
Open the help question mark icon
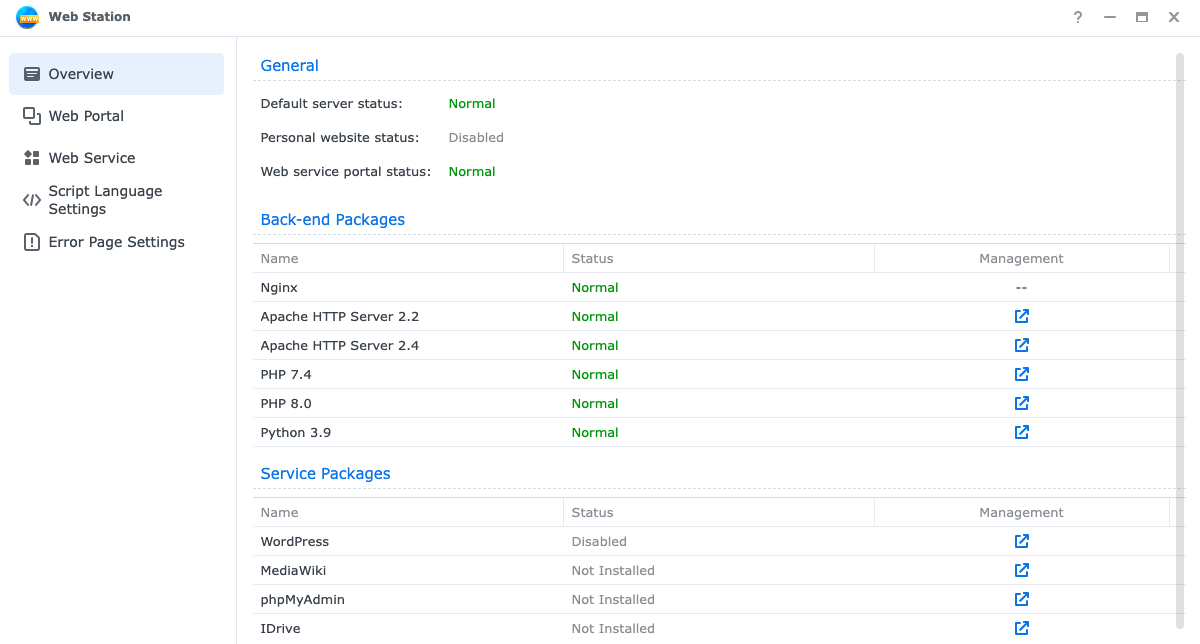(1078, 17)
